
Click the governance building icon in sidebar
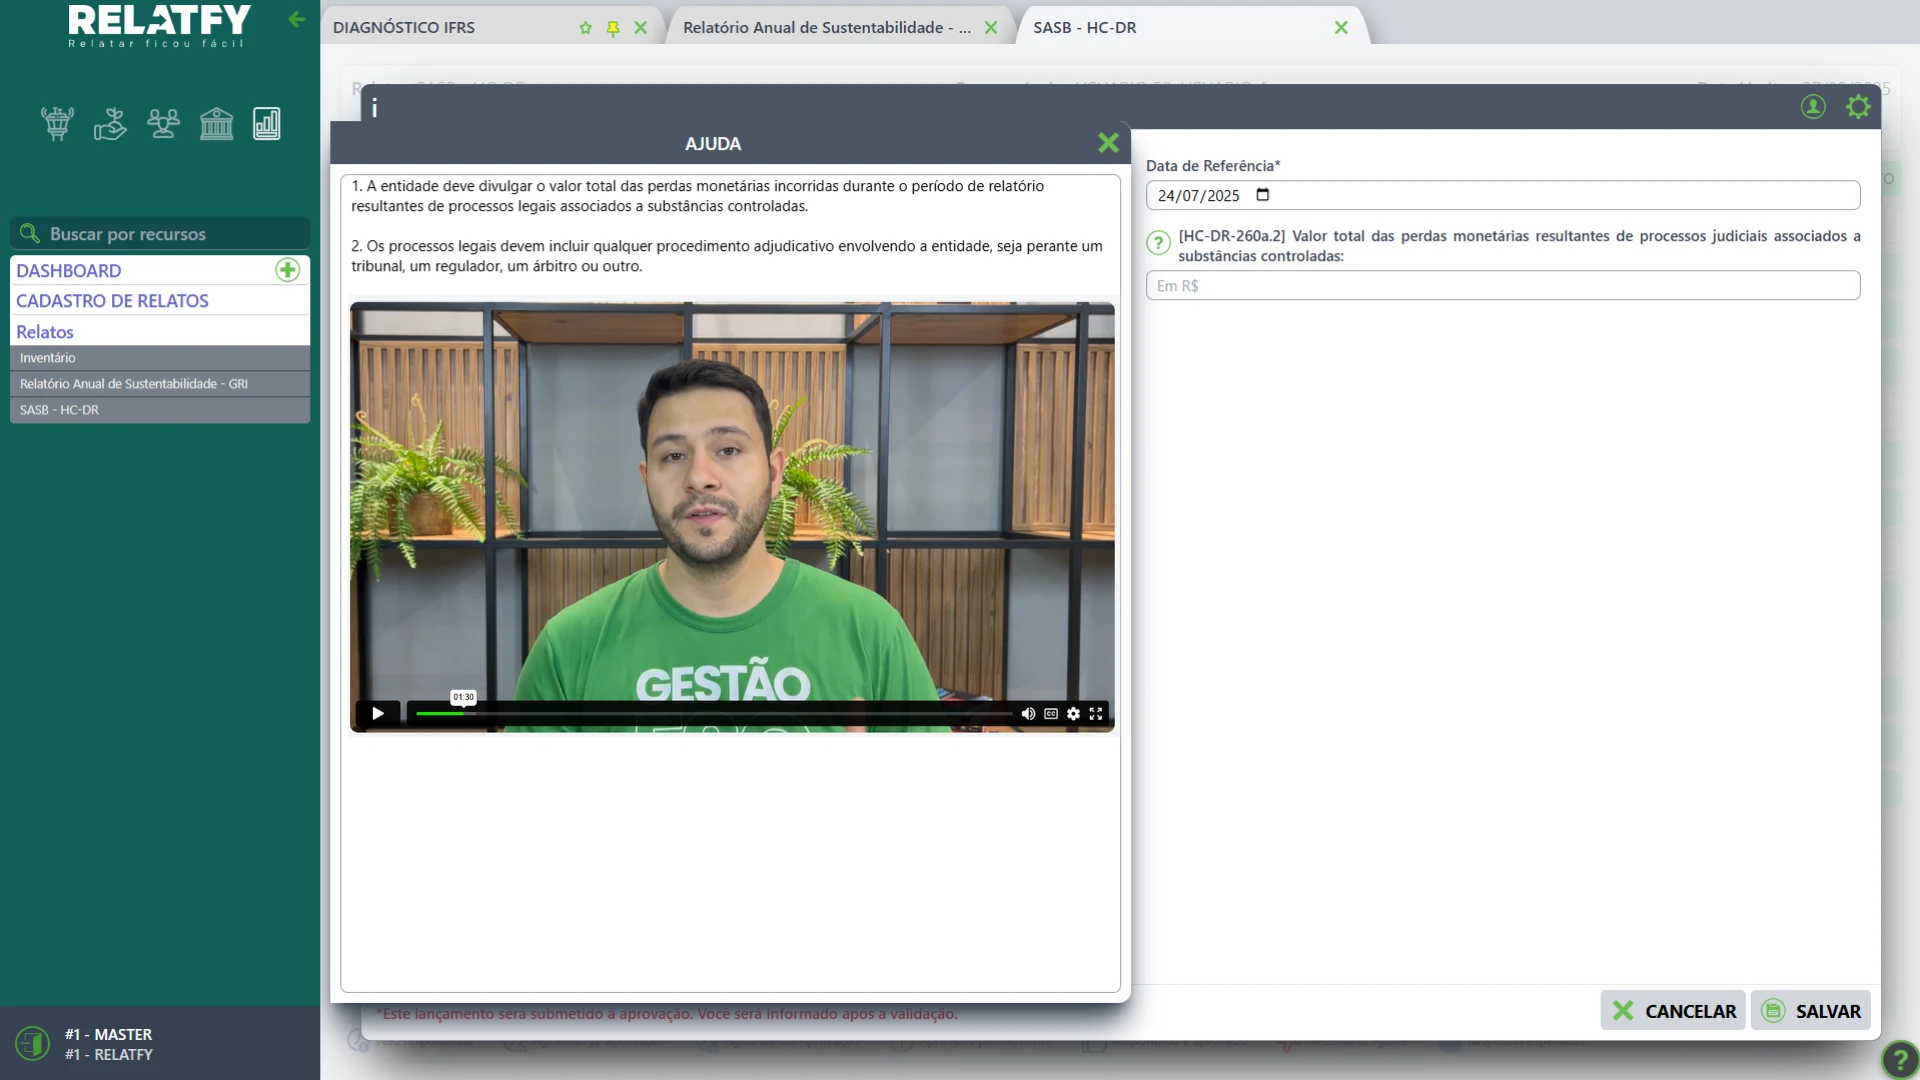(x=216, y=124)
